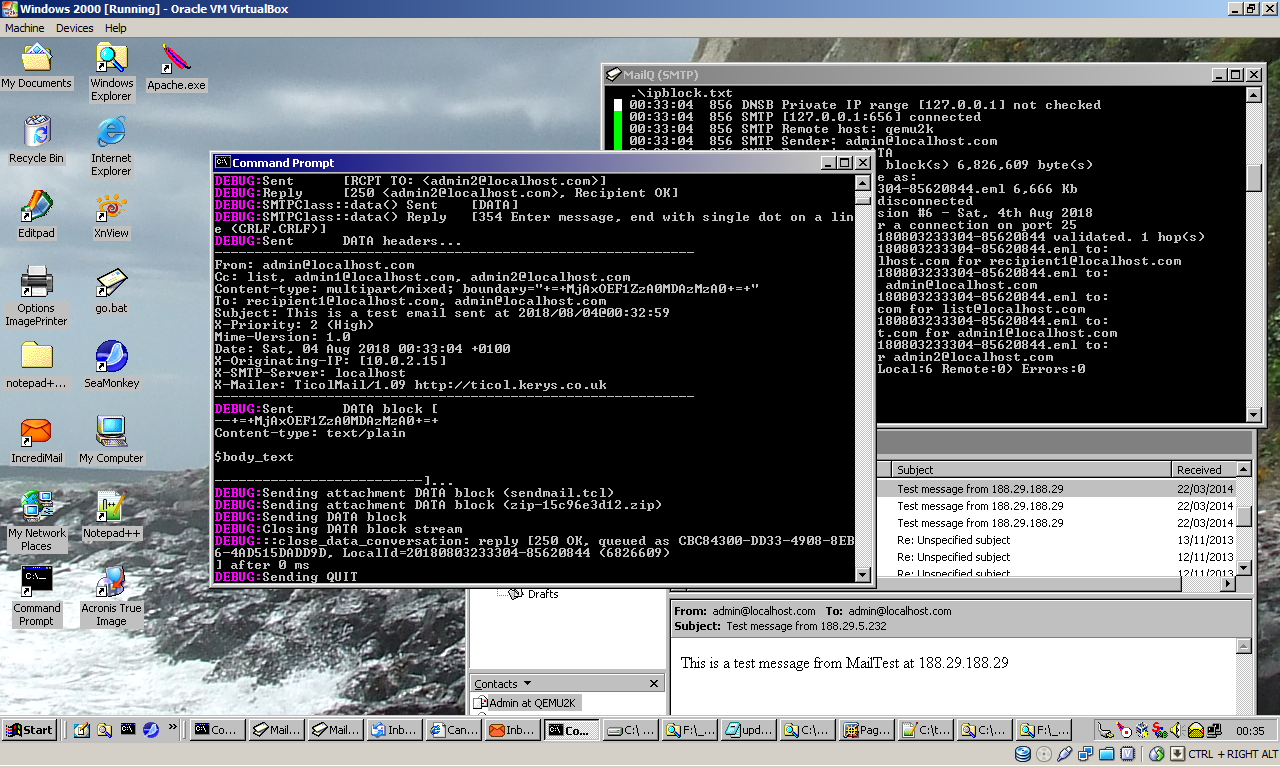Click the VirtualBox keyboard capture arrow indicator
The width and height of the screenshot is (1280, 768).
pos(1177,754)
